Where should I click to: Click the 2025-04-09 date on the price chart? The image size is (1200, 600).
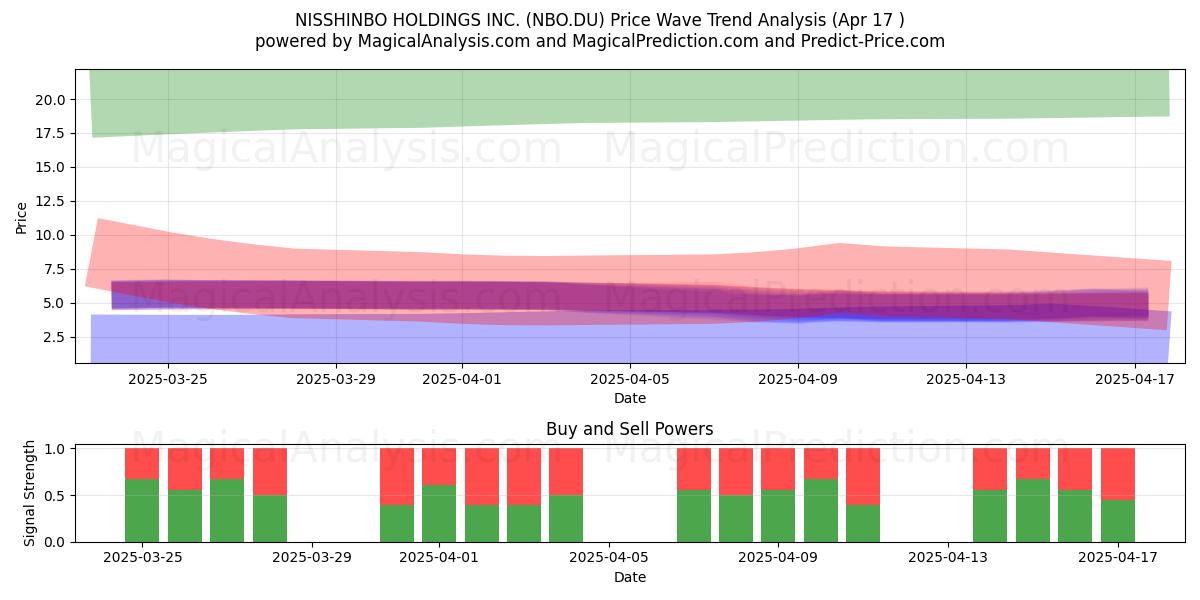coord(798,379)
